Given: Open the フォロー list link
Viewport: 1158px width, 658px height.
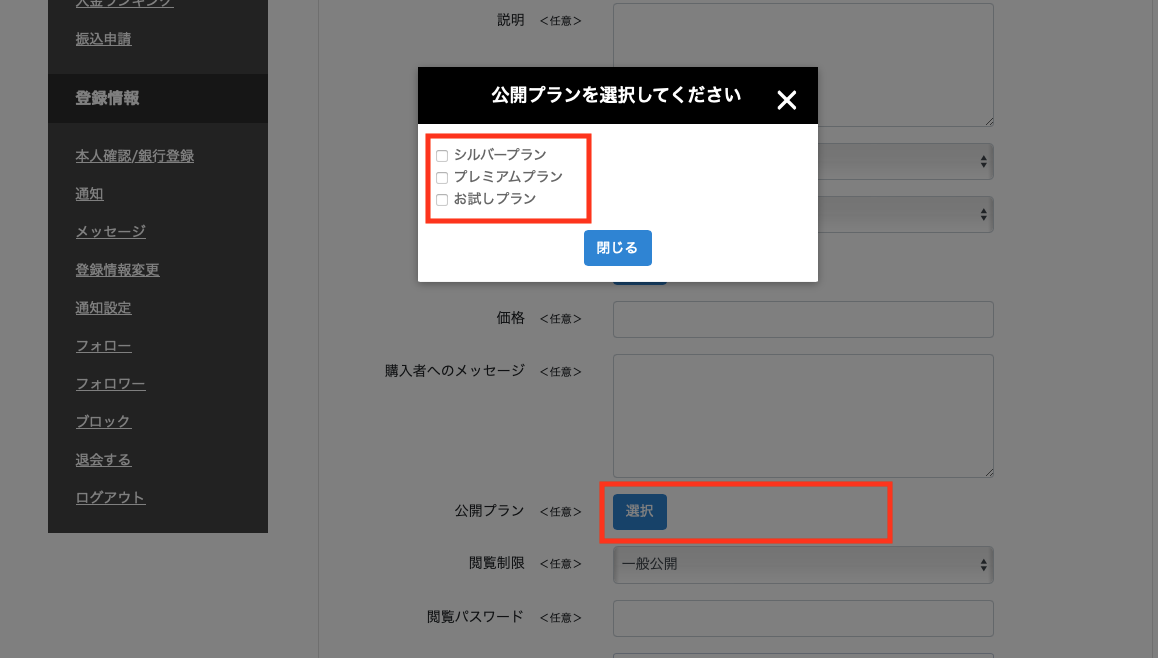Looking at the screenshot, I should pyautogui.click(x=103, y=346).
